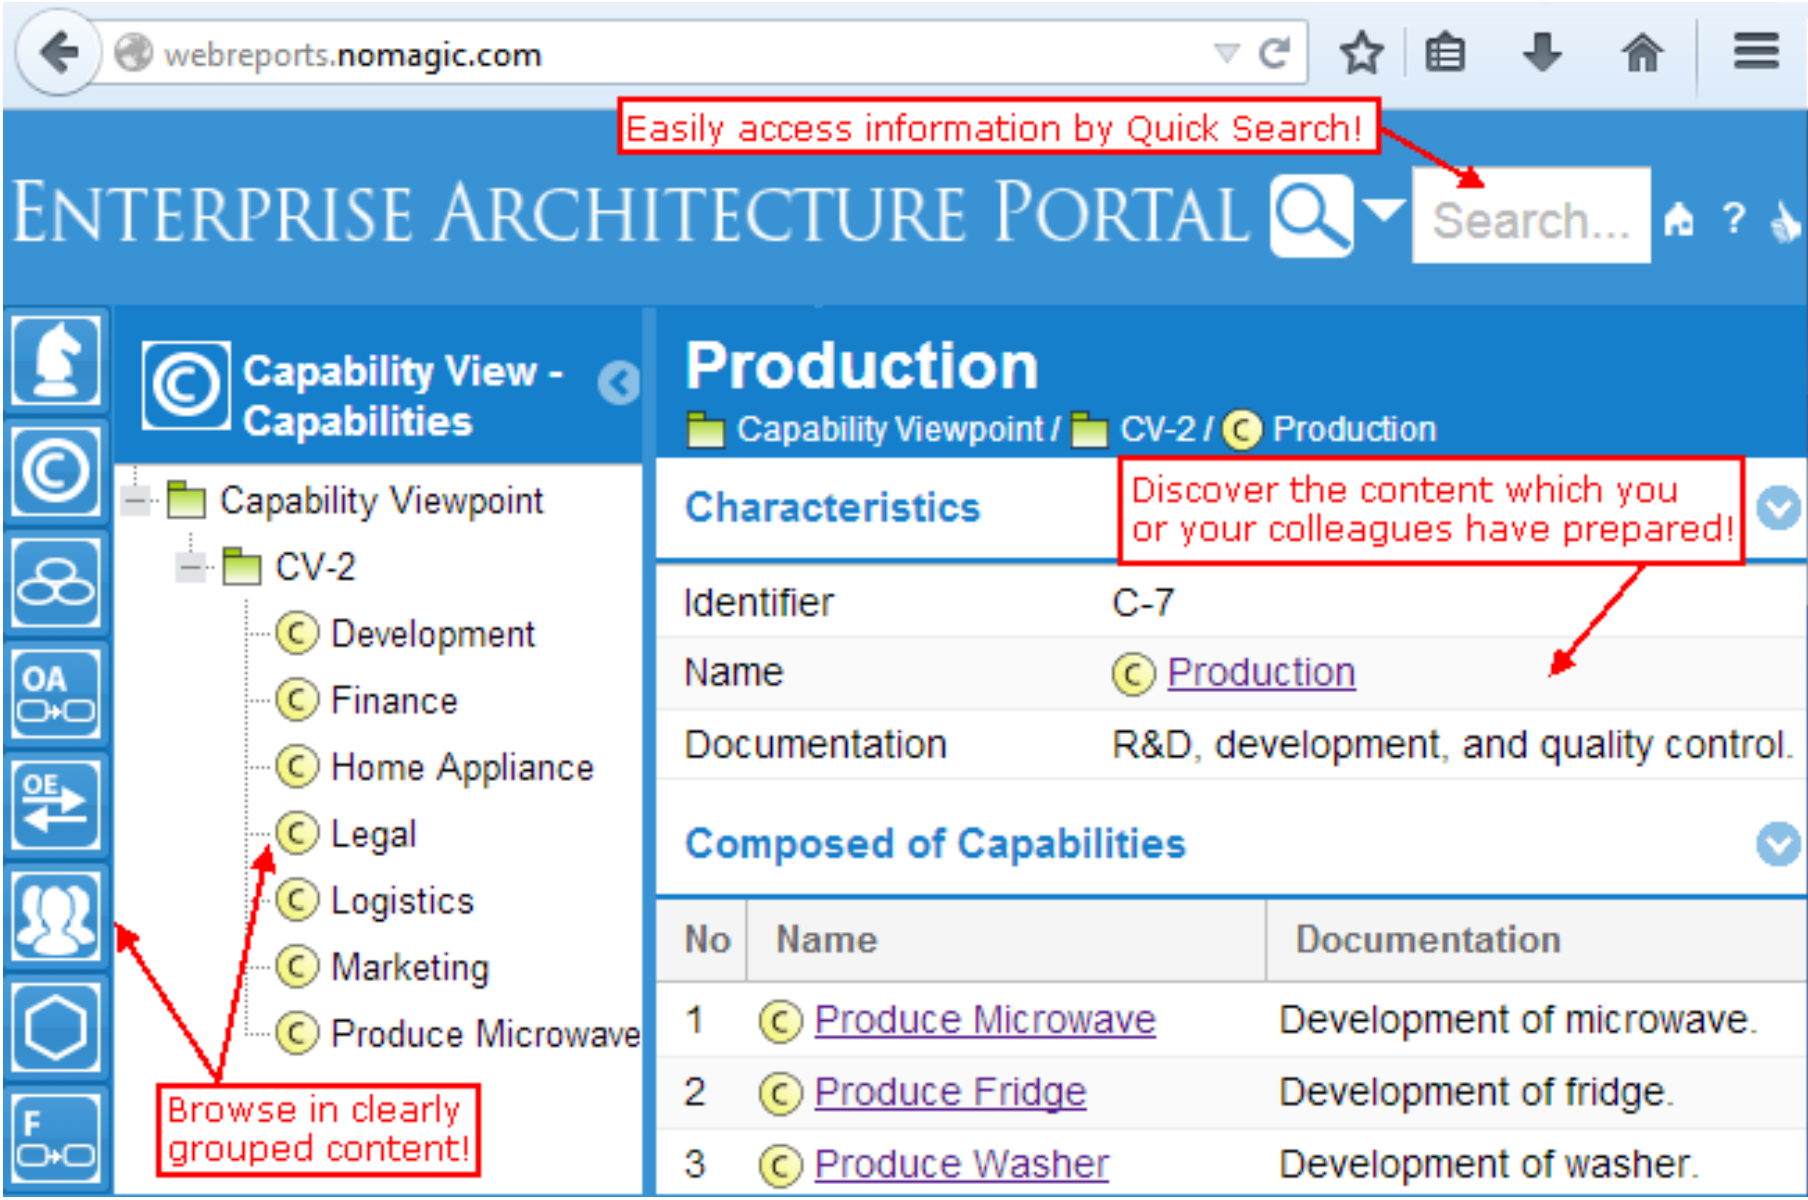The width and height of the screenshot is (1808, 1200).
Task: Open the OA view sidebar icon
Action: [57, 693]
